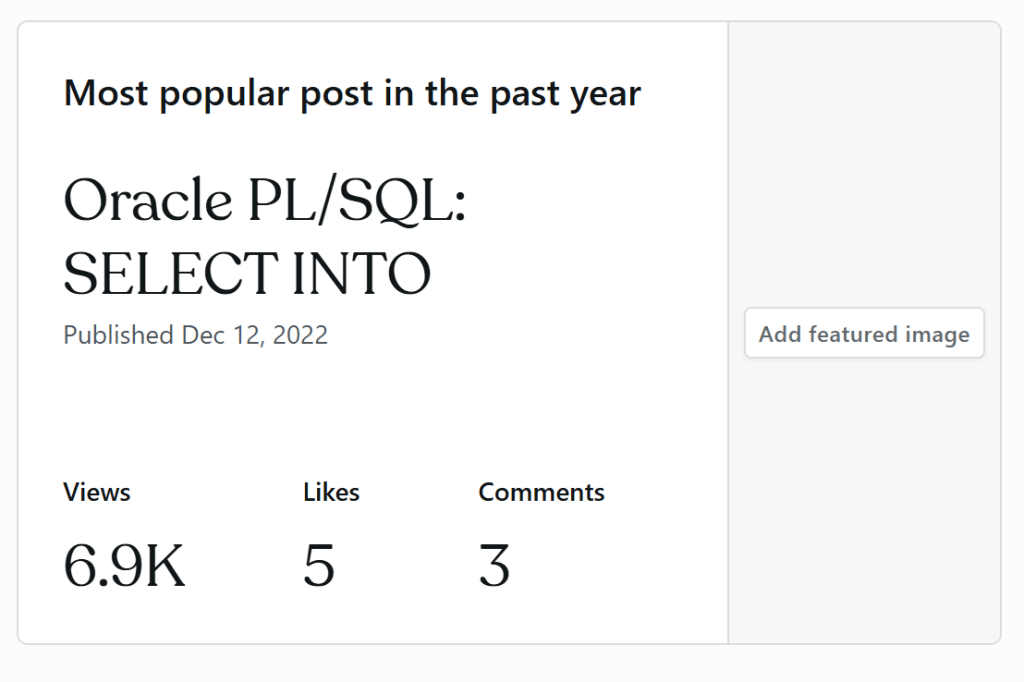Click the likes count of 5
This screenshot has height=682, width=1024.
click(319, 565)
